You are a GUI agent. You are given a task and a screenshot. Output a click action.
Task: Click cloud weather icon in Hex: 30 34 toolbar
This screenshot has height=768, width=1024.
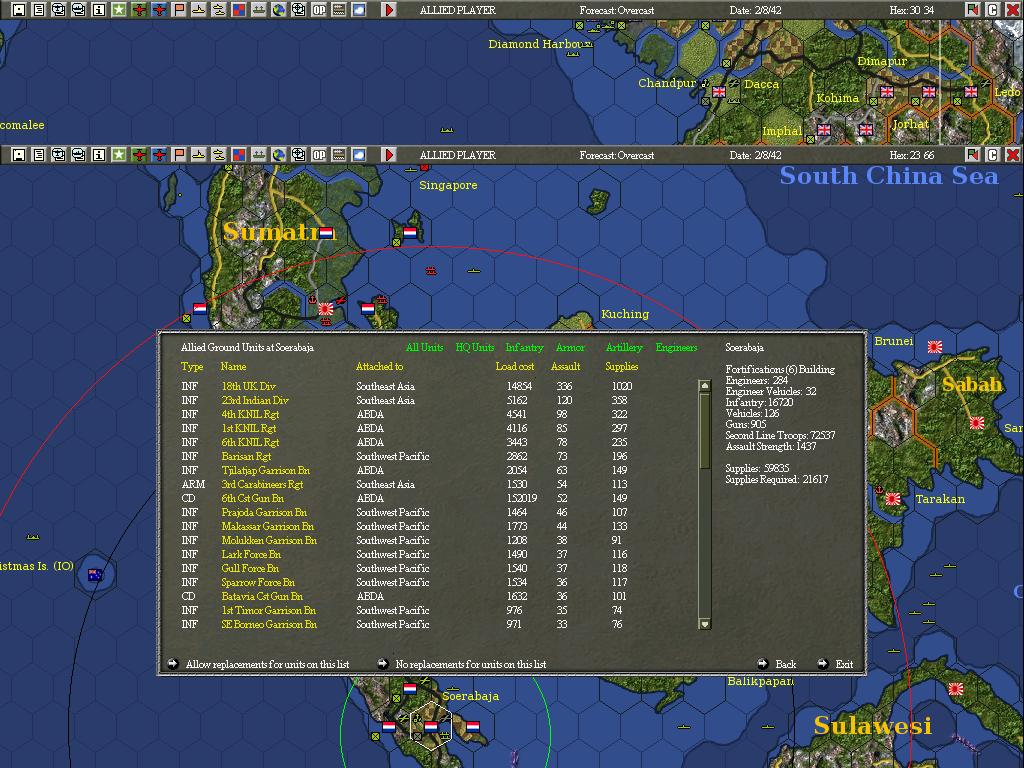359,10
